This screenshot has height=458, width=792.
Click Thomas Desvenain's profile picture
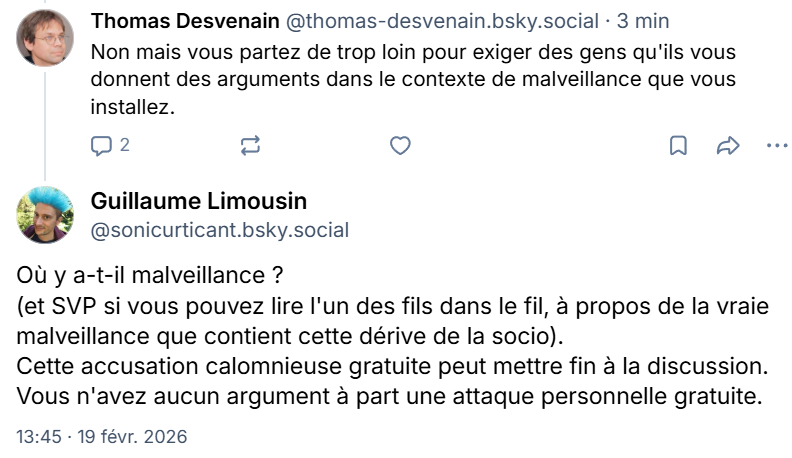point(45,38)
